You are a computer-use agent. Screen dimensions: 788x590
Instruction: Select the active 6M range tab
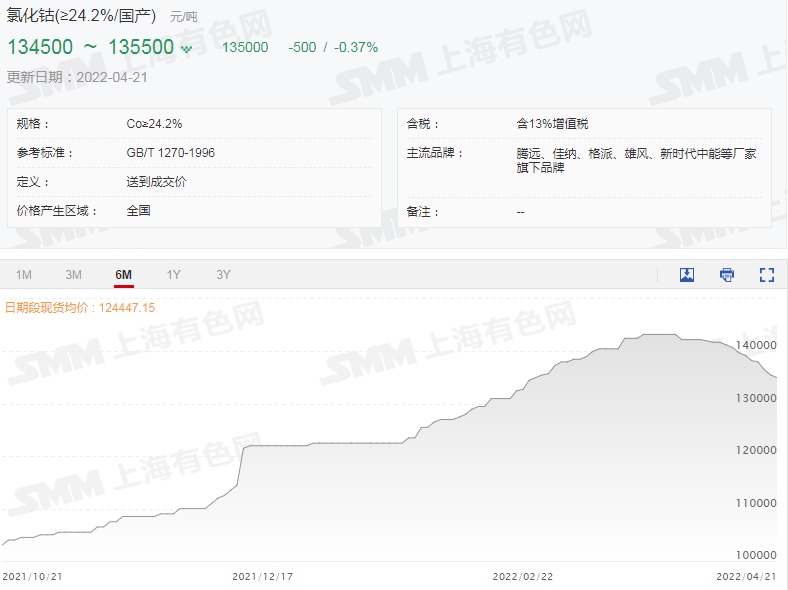point(124,275)
